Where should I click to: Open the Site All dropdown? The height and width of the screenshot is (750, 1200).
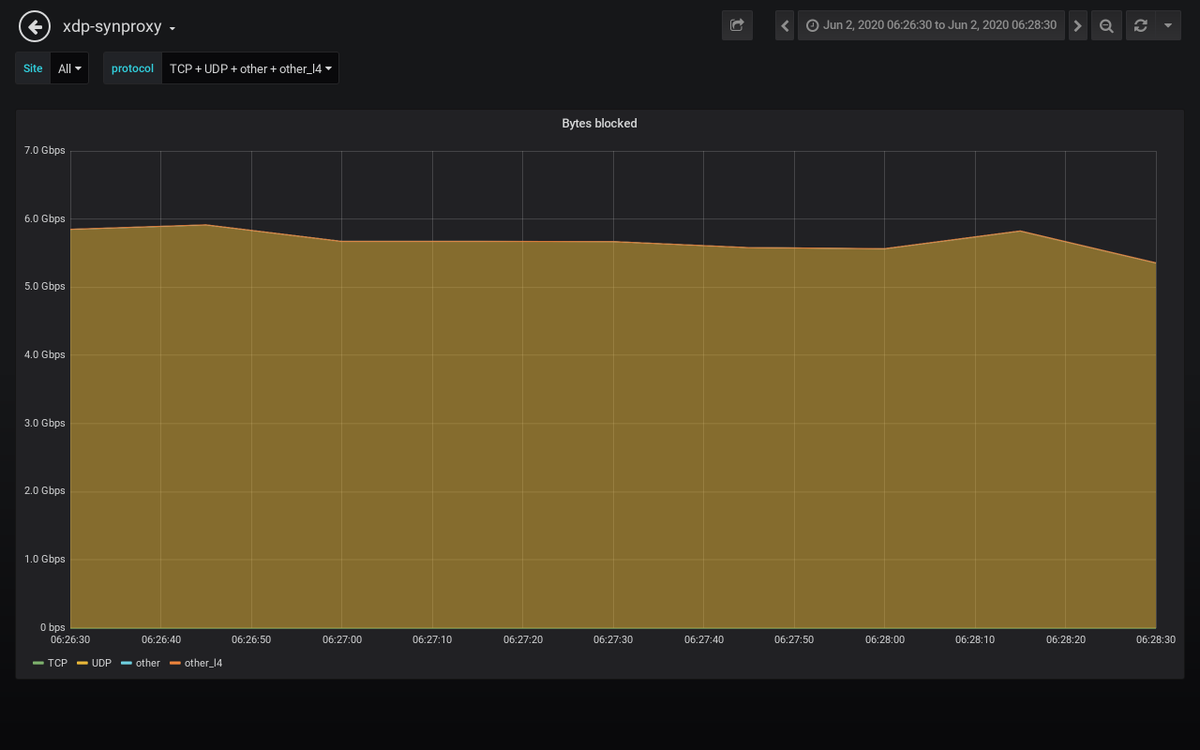69,68
